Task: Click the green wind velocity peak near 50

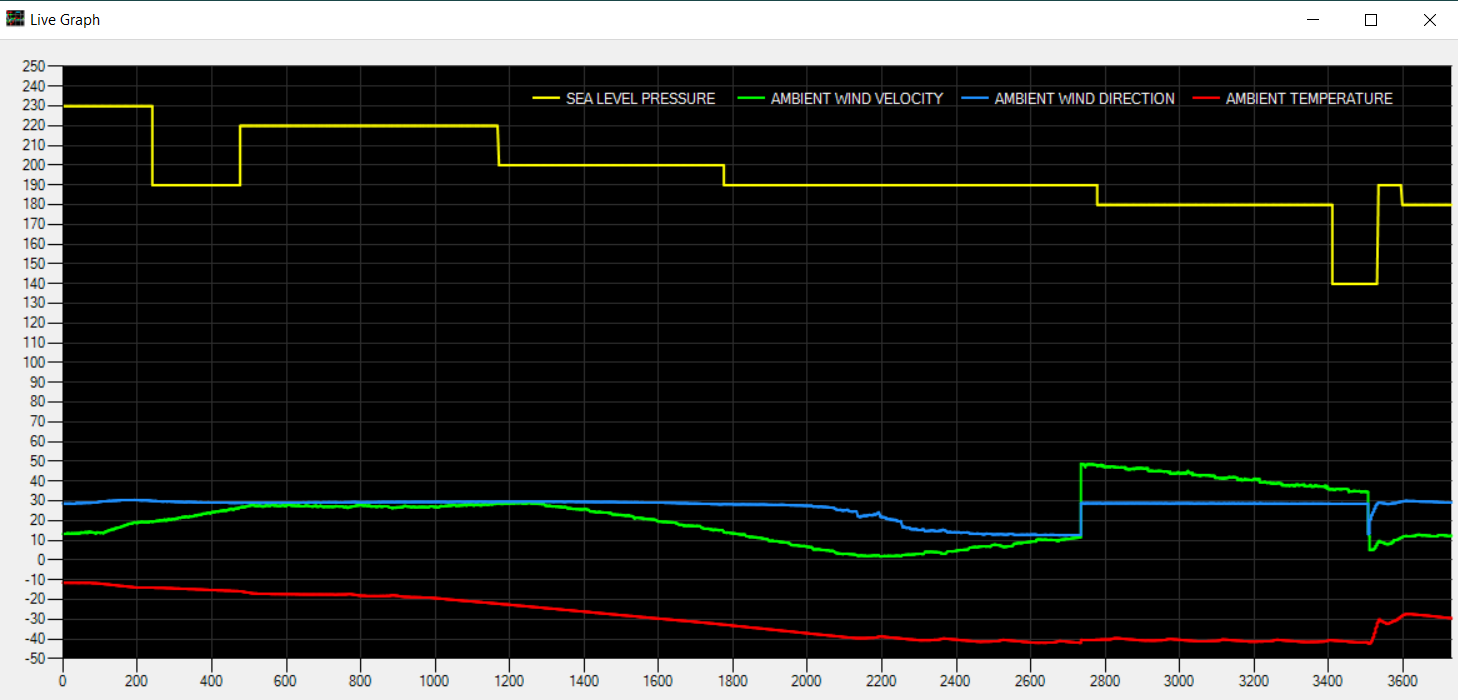Action: pyautogui.click(x=1085, y=464)
